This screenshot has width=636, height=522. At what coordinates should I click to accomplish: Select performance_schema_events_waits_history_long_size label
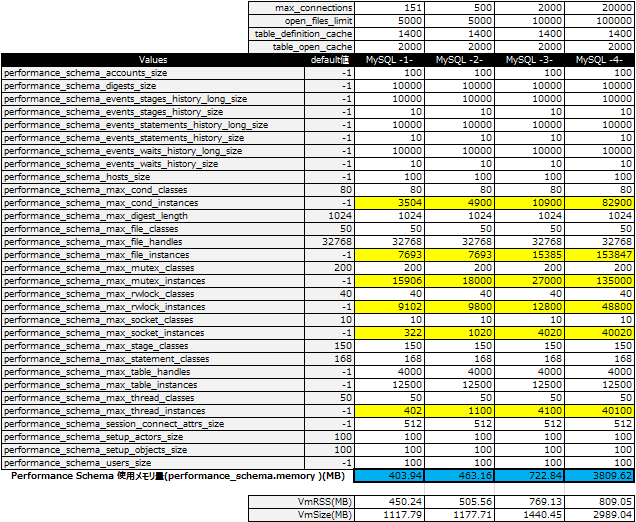pyautogui.click(x=153, y=151)
